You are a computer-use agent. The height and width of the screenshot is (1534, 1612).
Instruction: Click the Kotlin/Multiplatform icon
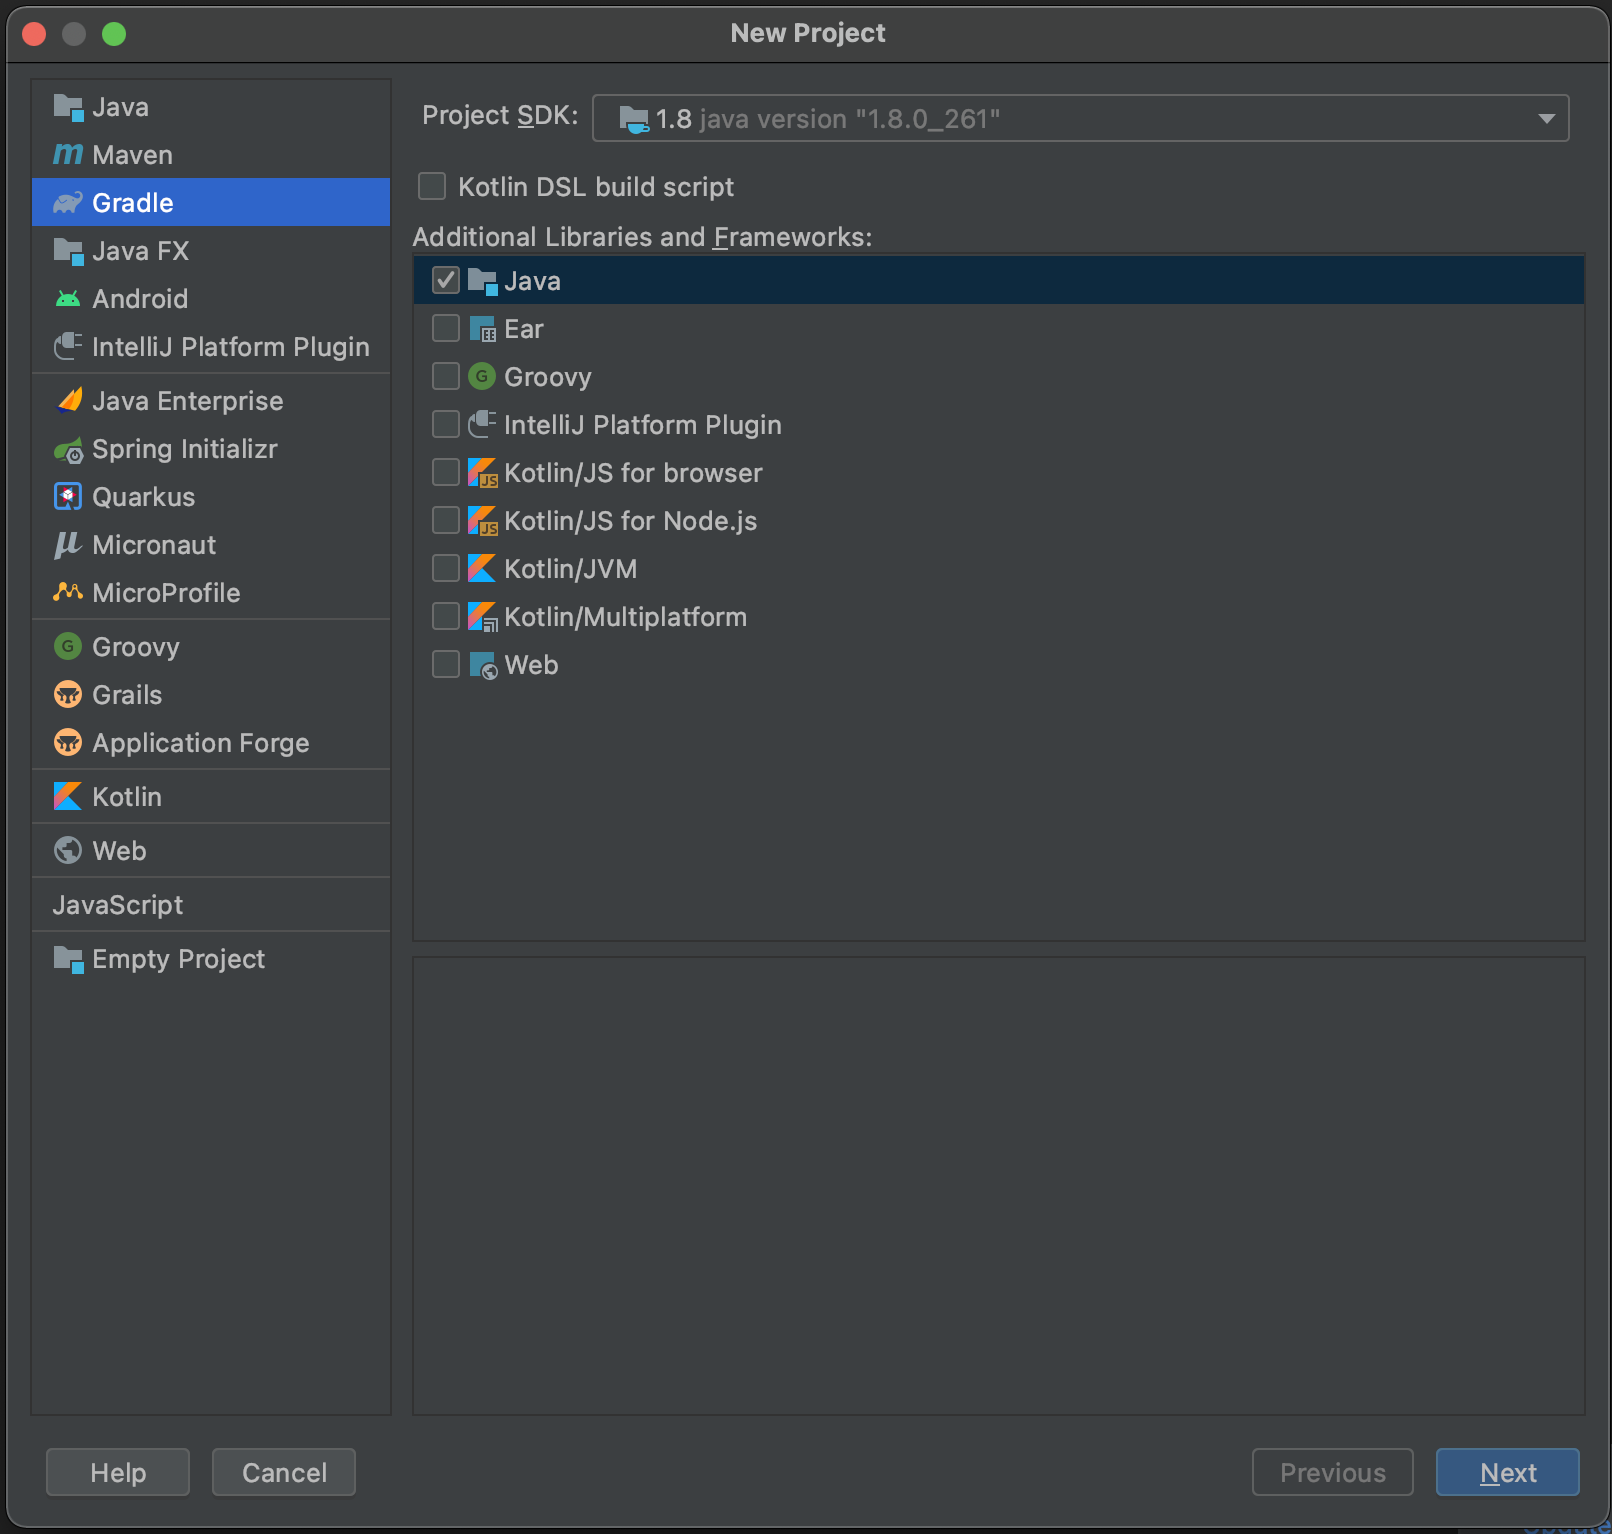[x=482, y=617]
